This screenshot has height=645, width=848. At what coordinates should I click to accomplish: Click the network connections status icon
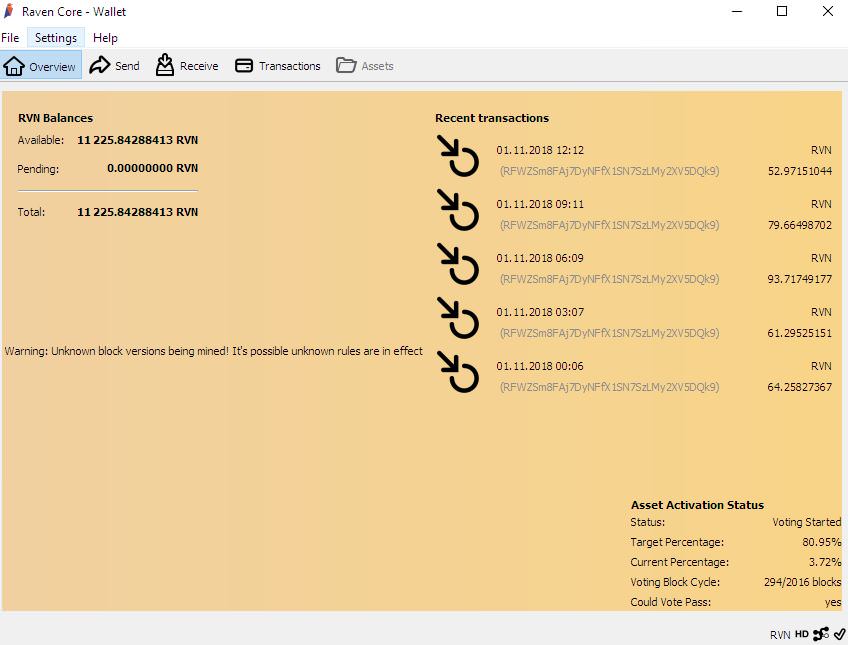coord(820,634)
